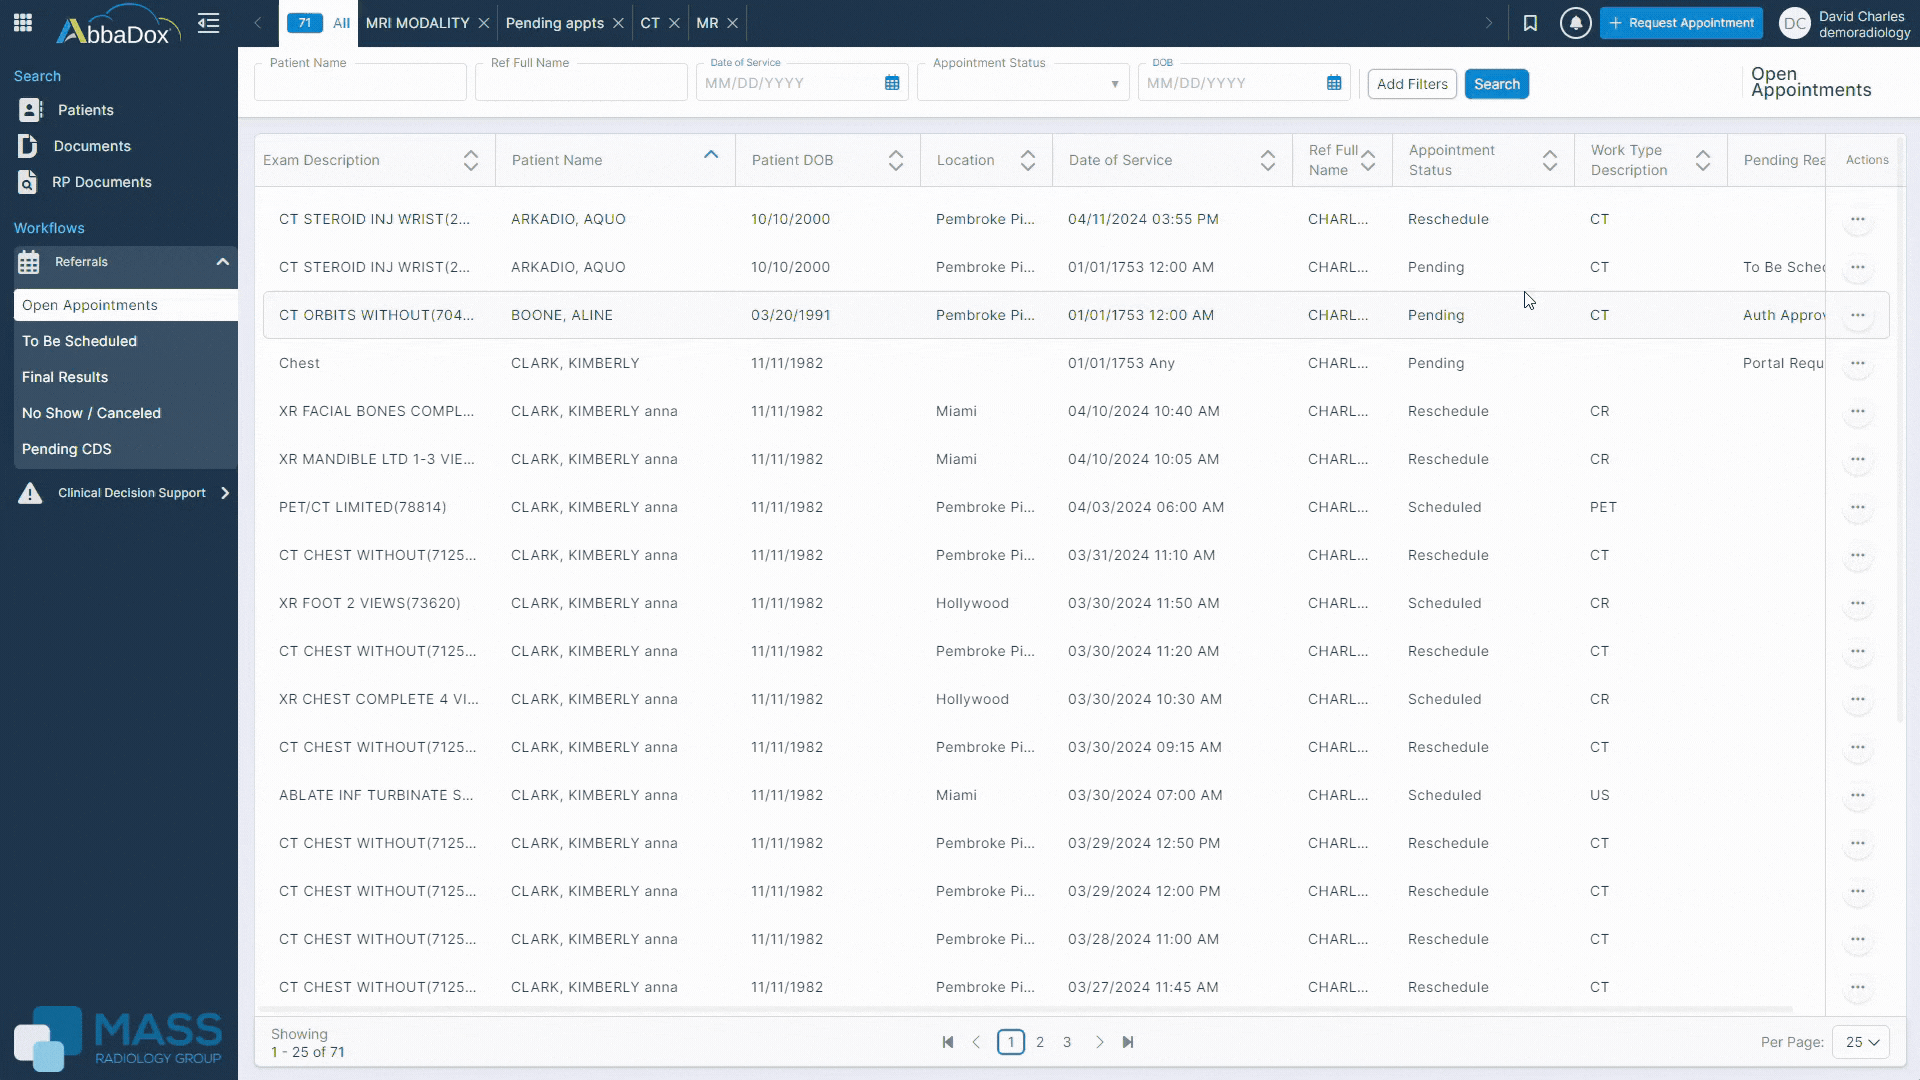Click the Request Appointment button
The image size is (1920, 1080).
click(1682, 22)
